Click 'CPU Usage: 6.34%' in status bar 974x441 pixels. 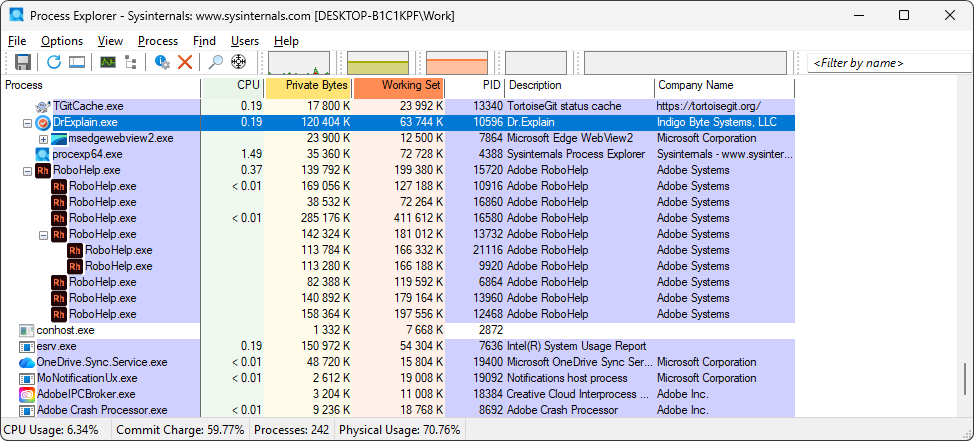(x=51, y=430)
